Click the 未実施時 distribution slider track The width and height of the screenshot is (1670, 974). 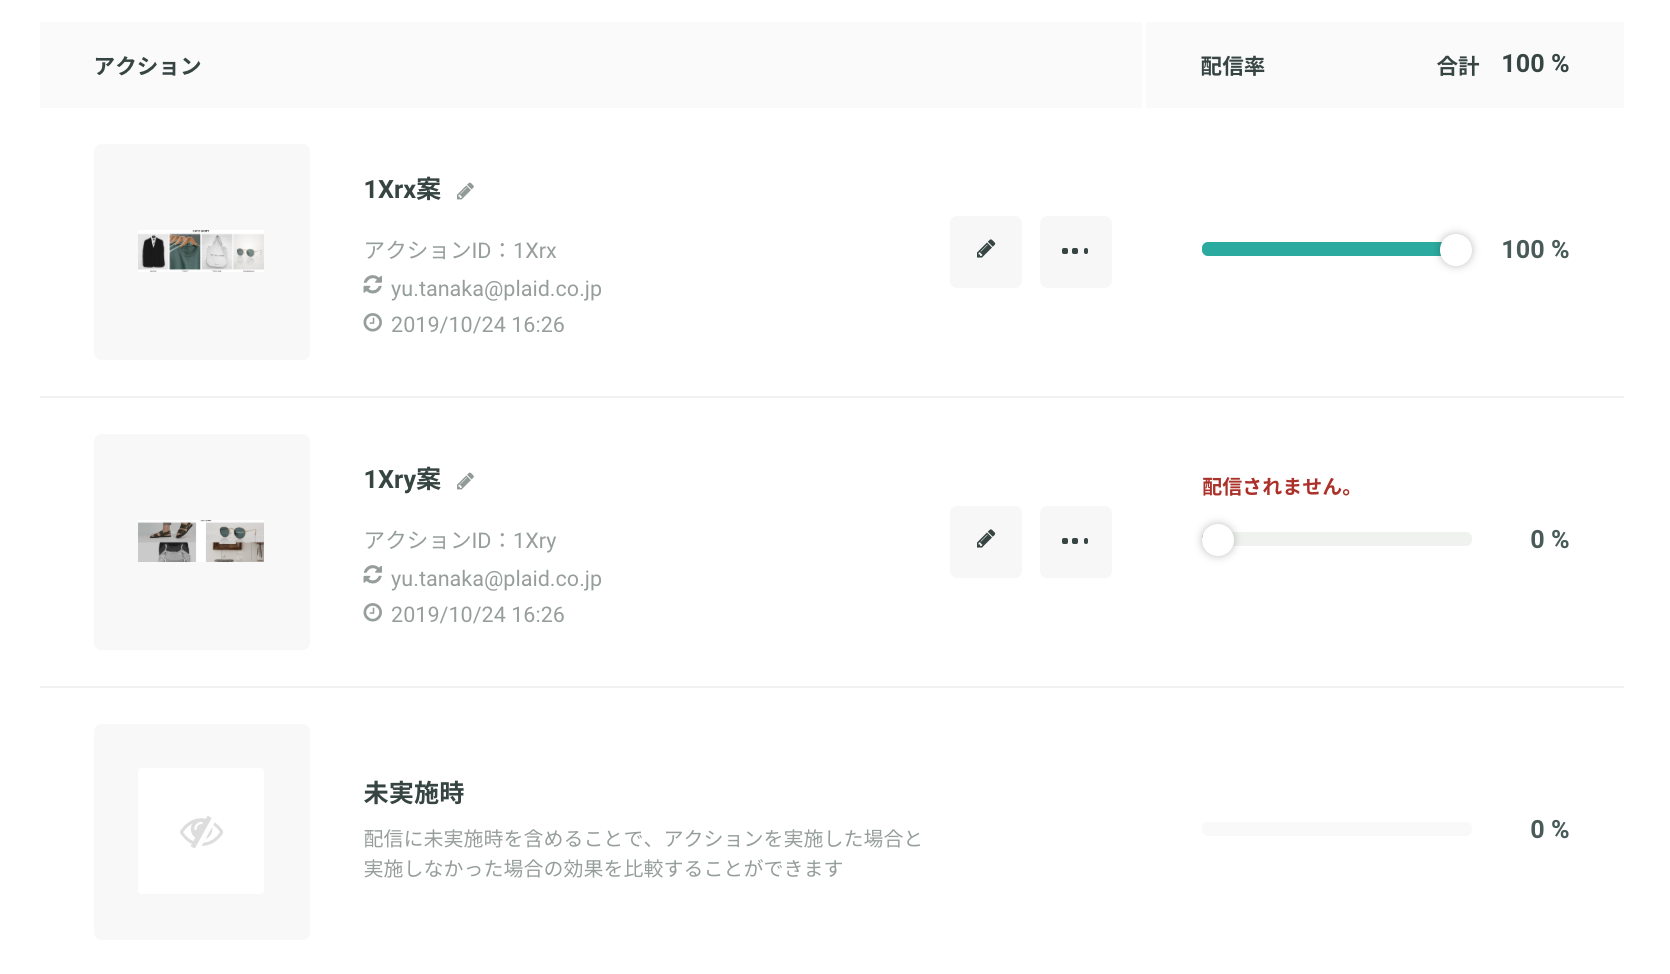[1337, 829]
